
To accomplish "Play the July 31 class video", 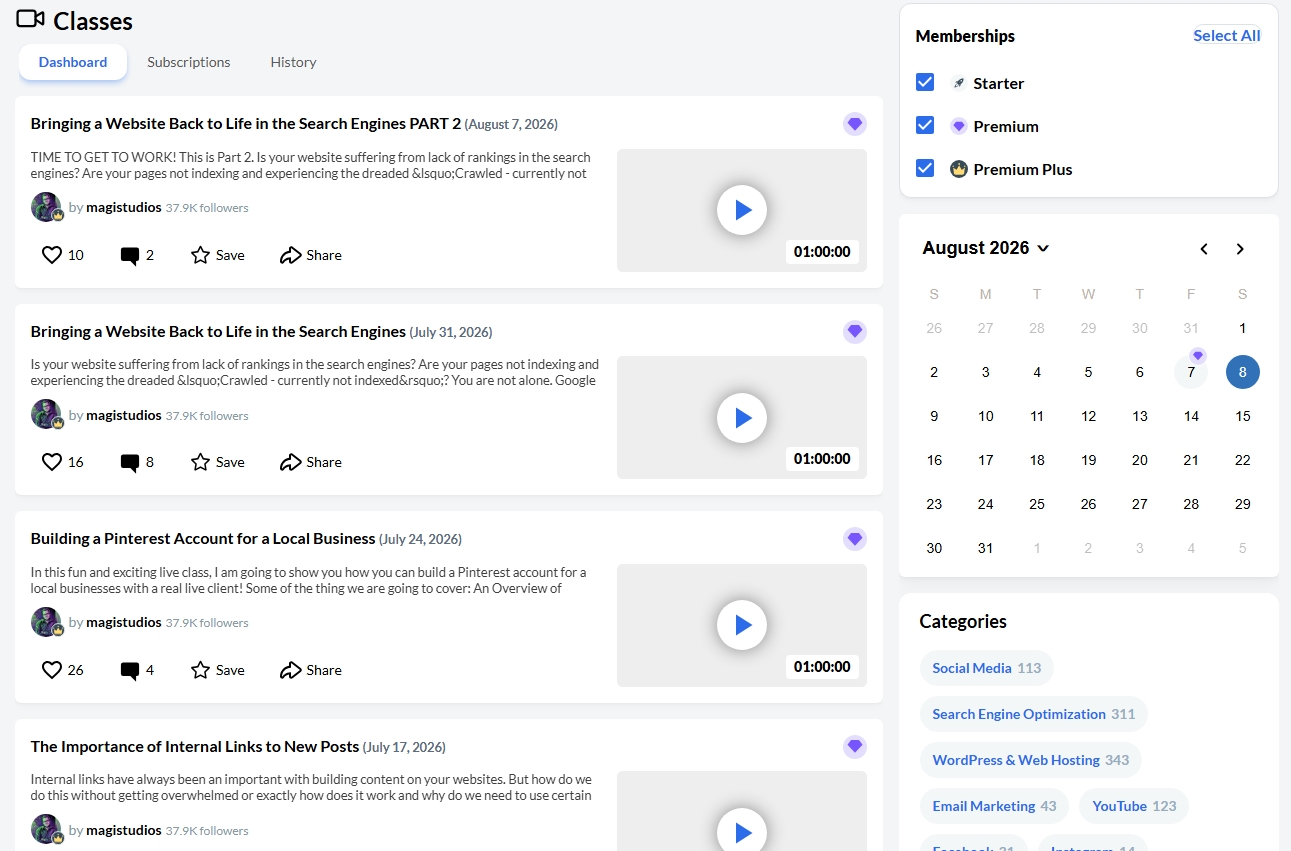I will (742, 417).
